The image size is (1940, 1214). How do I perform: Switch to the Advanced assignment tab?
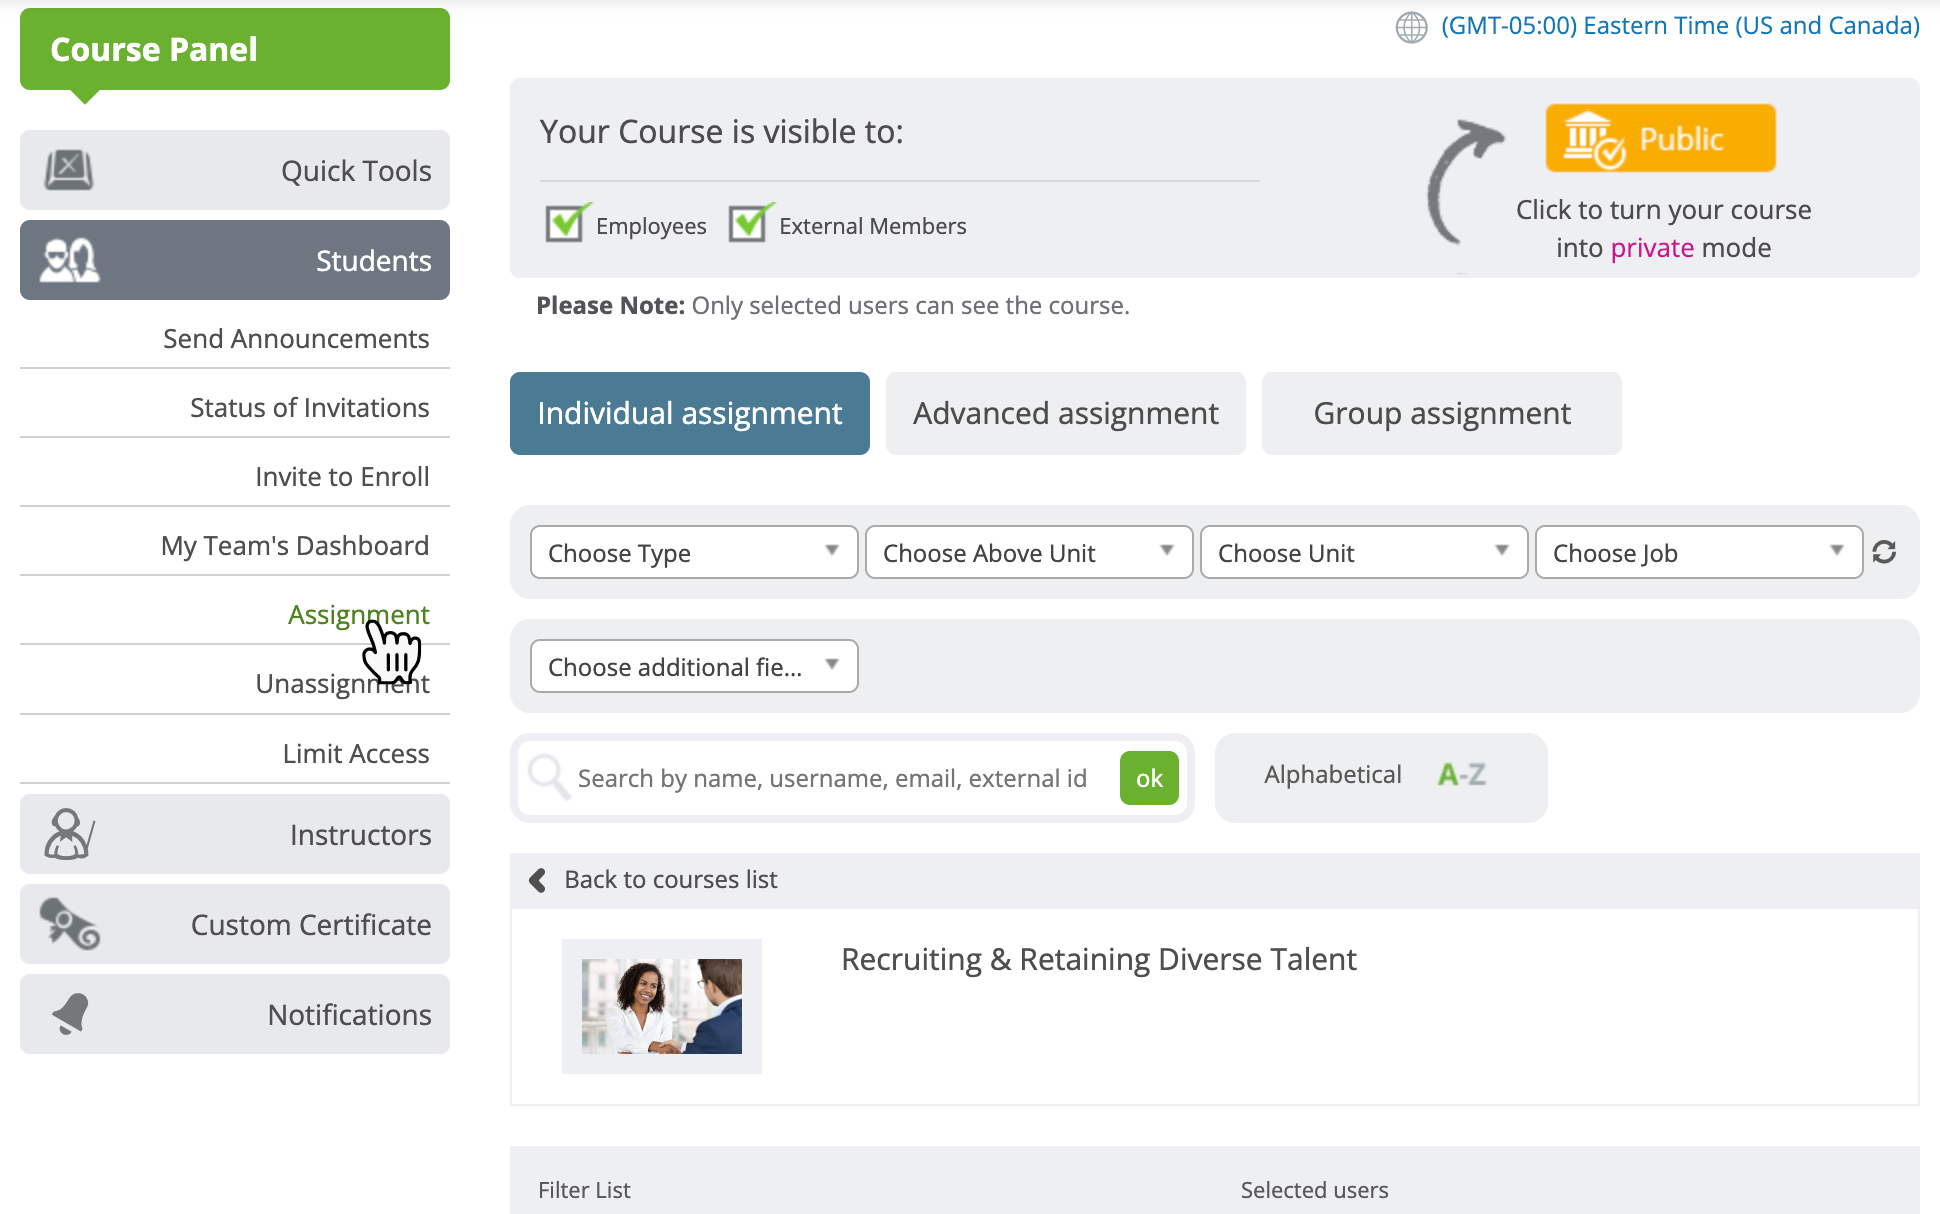[x=1065, y=414]
